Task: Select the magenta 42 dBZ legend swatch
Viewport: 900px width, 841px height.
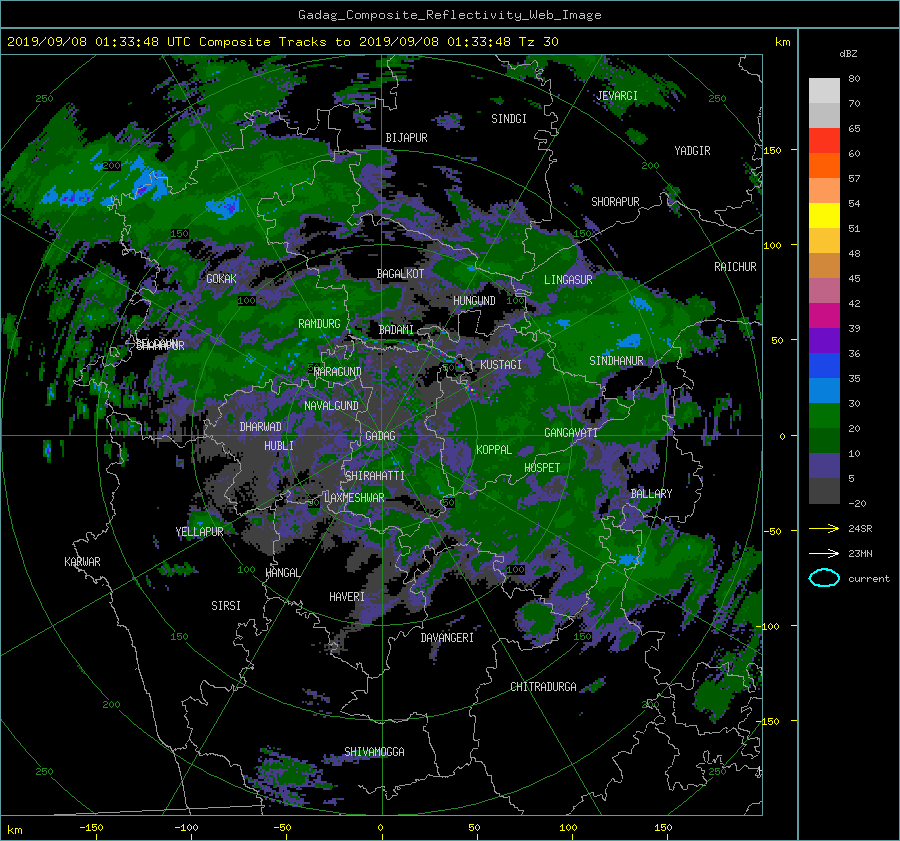Action: 824,315
